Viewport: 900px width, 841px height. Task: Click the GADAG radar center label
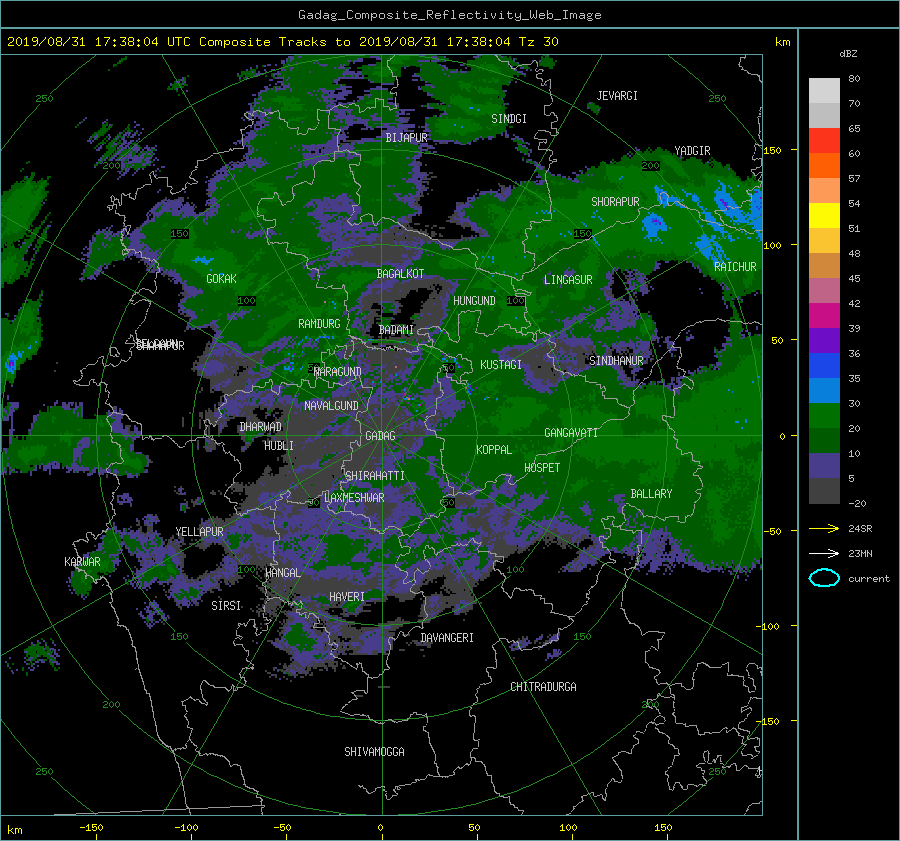[x=380, y=436]
